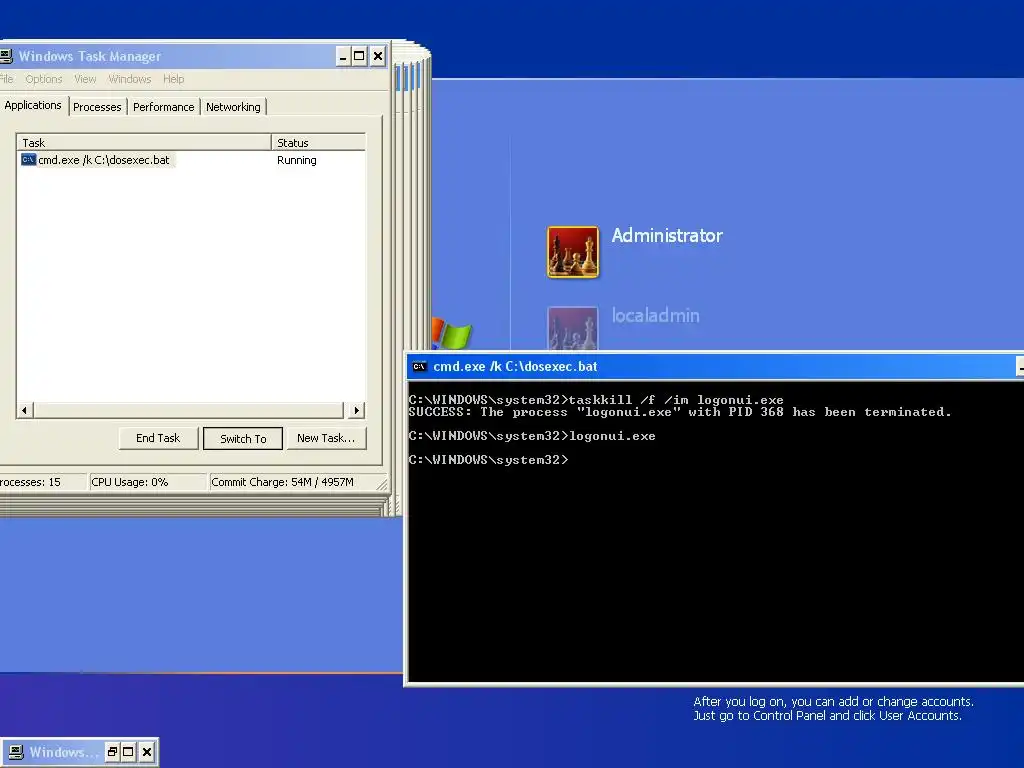
Task: Minimize the Windows Task Manager window
Action: (x=343, y=56)
